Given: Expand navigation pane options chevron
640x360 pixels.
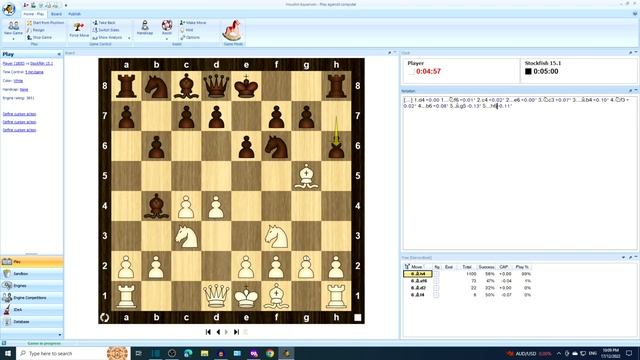Looking at the screenshot, I should (60, 335).
